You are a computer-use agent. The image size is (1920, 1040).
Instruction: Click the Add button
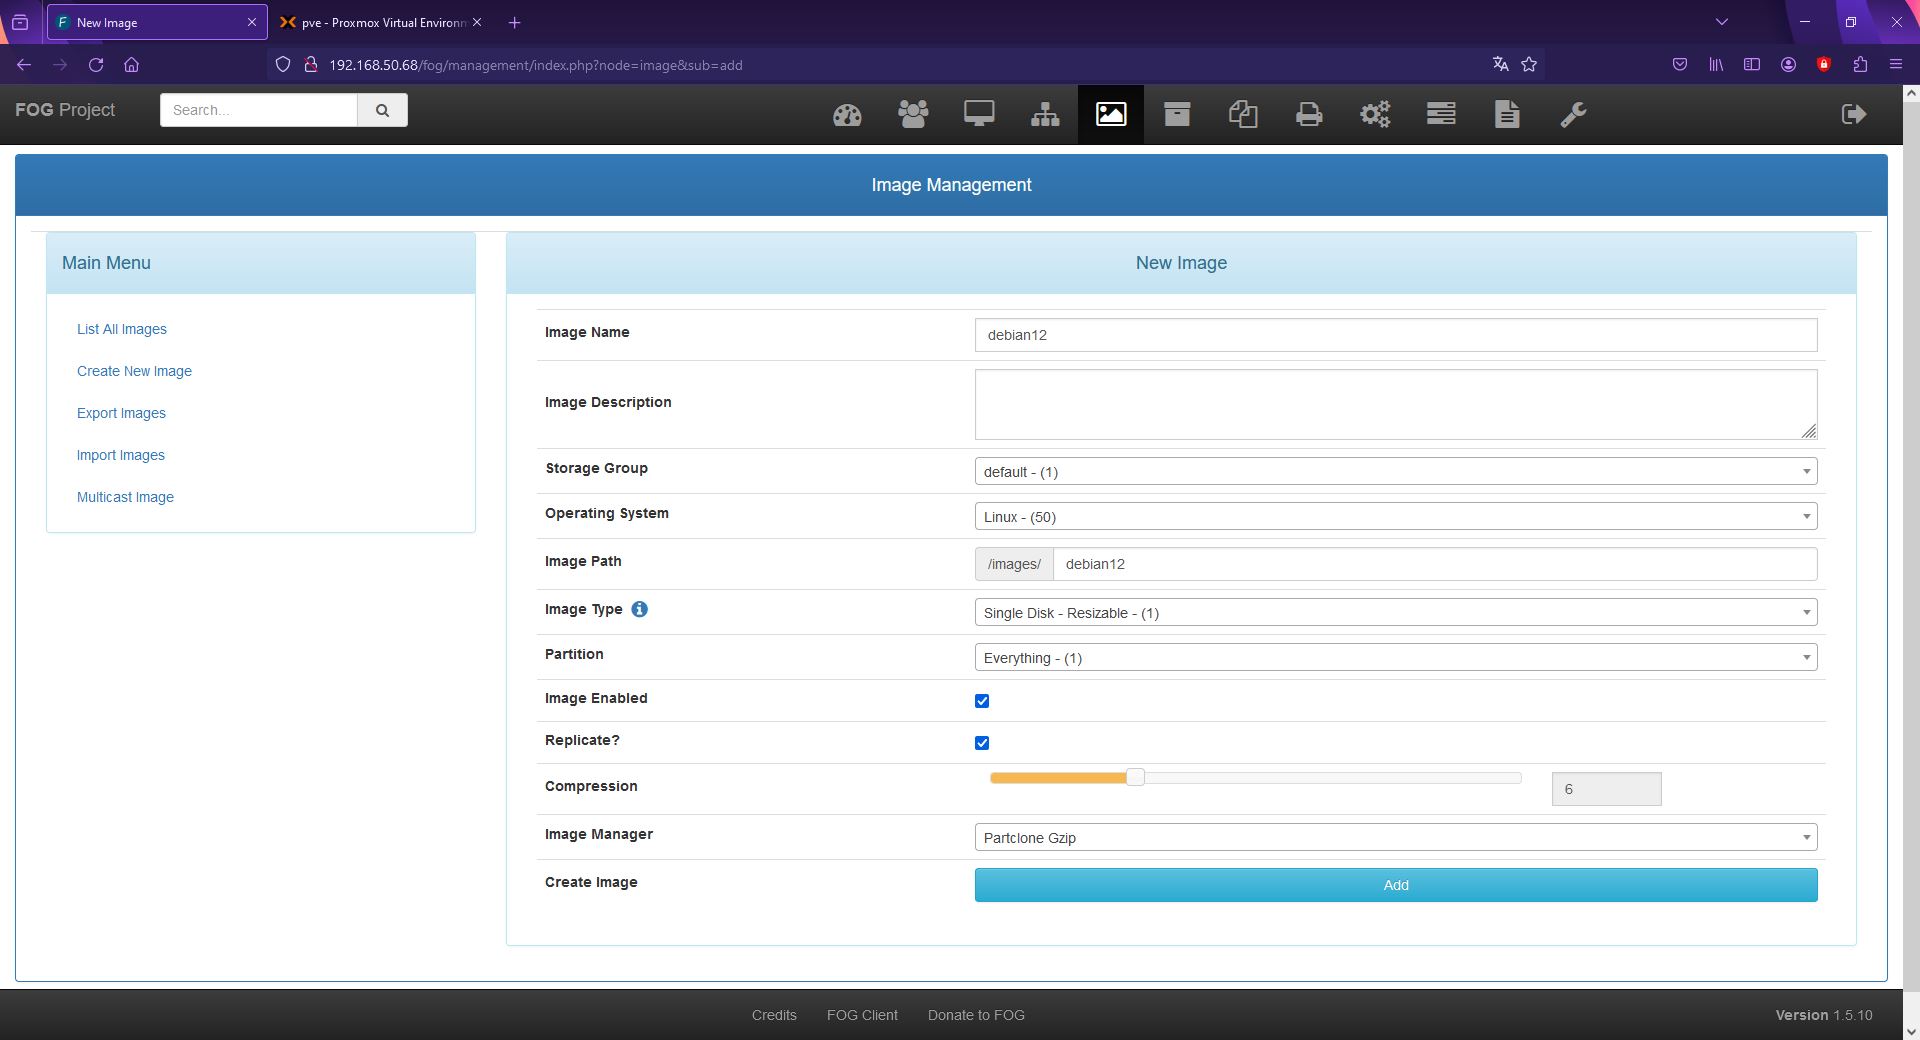pos(1396,885)
